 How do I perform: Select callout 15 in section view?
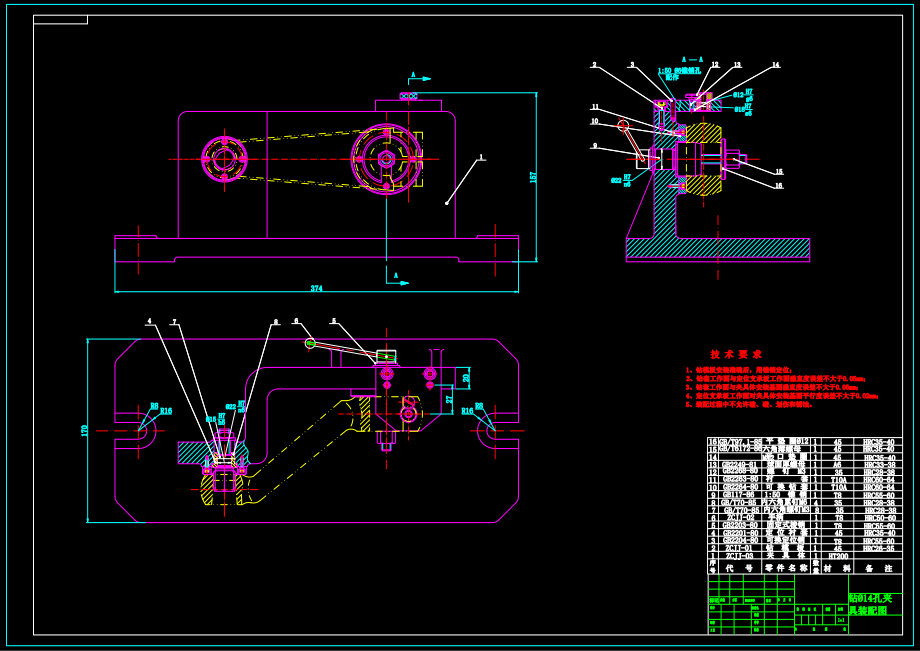click(x=779, y=172)
